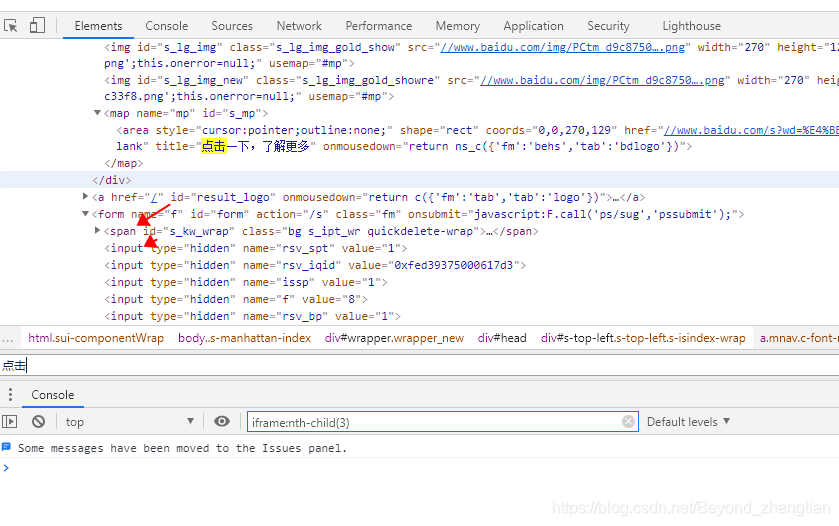Collapse the form id="form" node
Viewport: 839px width, 526px height.
pyautogui.click(x=85, y=214)
